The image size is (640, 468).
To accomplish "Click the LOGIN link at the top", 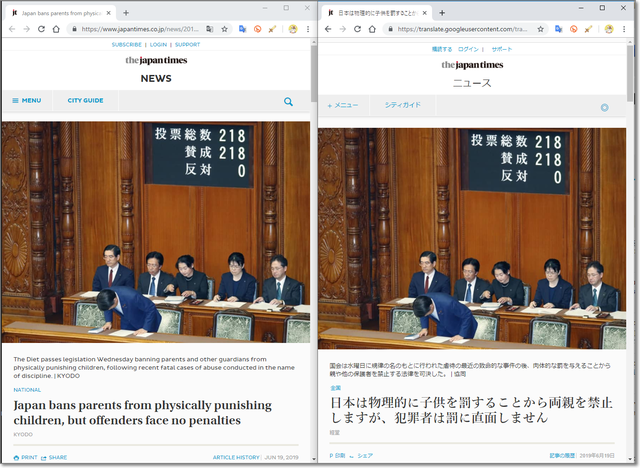I will pyautogui.click(x=158, y=45).
